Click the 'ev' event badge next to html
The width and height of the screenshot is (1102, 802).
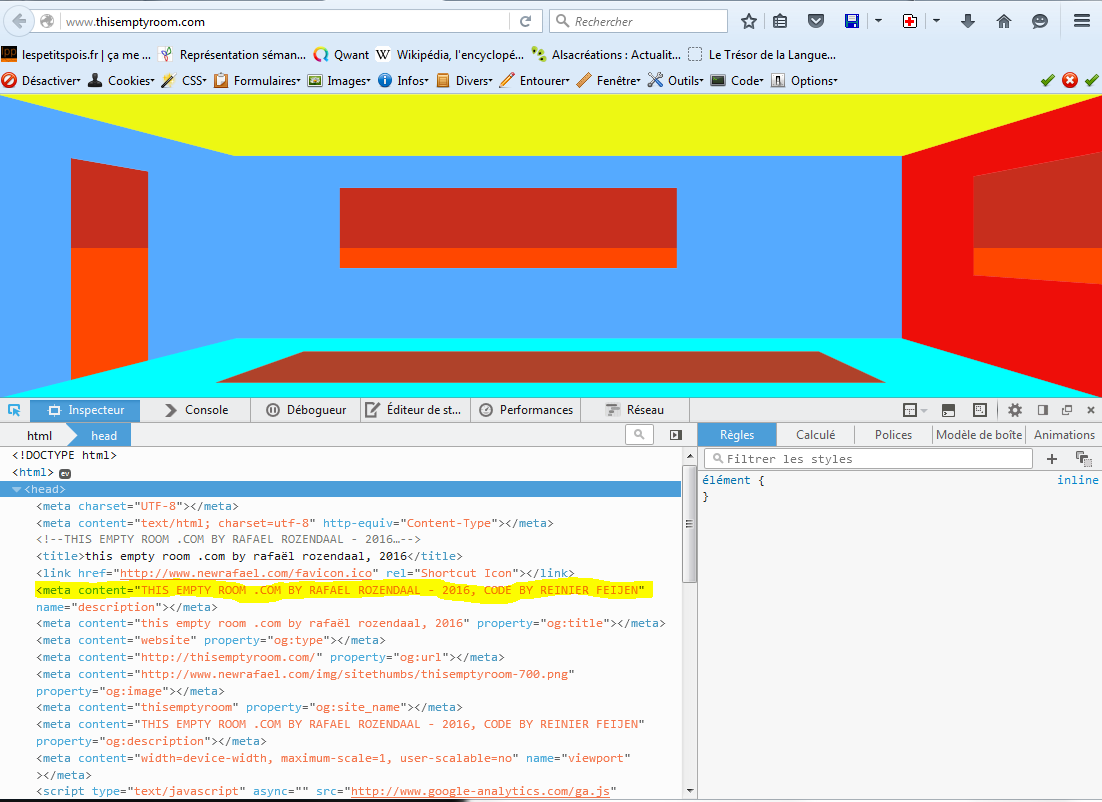65,473
